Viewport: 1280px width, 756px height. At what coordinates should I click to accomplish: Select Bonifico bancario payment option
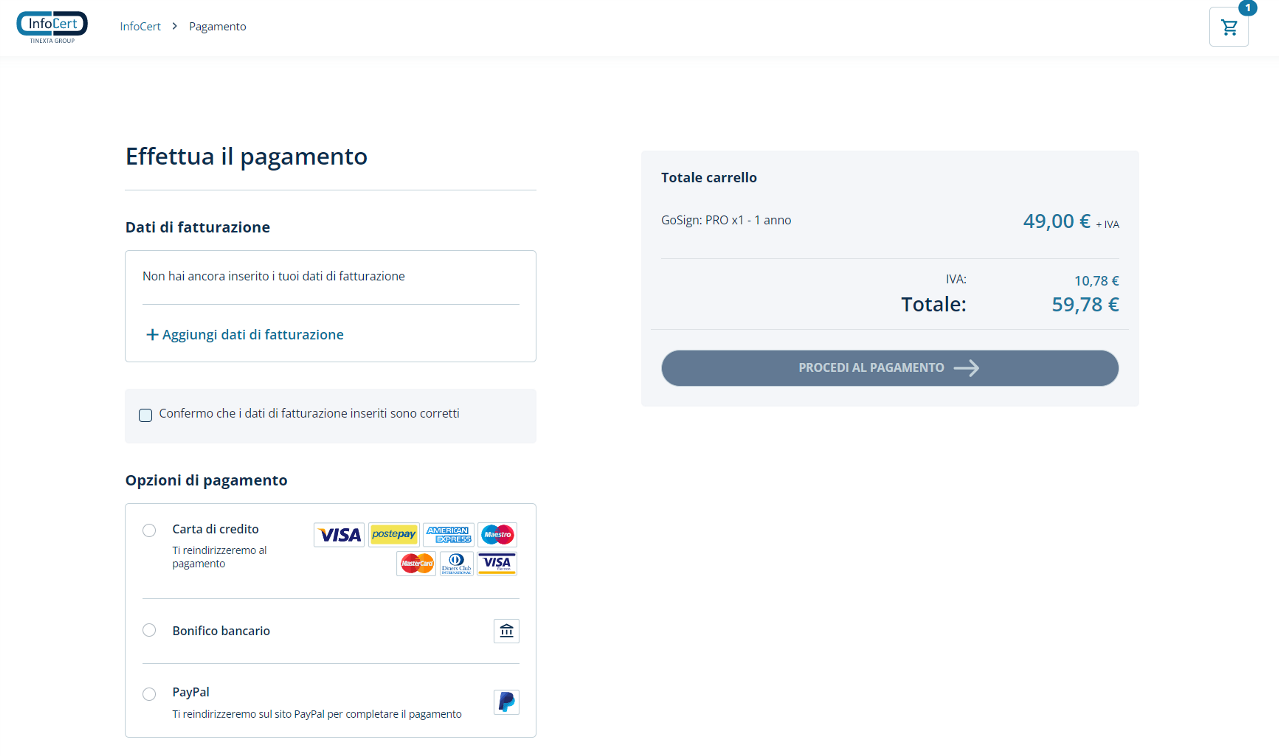(149, 630)
